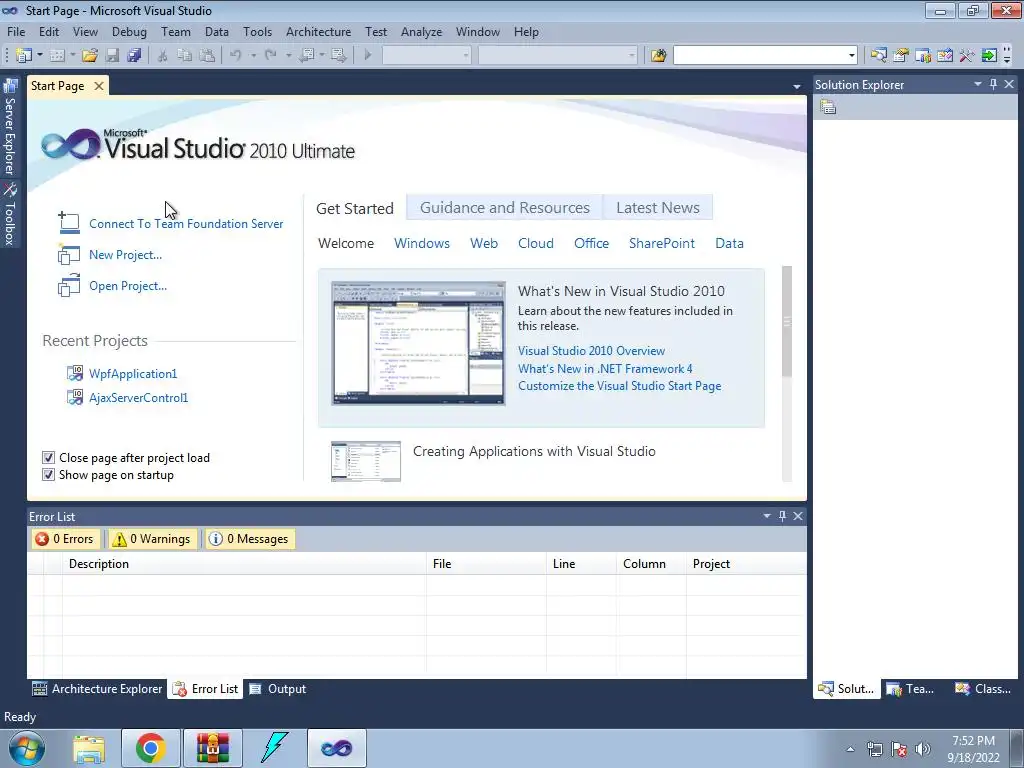
Task: Toggle Show page on startup checkbox
Action: tap(48, 475)
